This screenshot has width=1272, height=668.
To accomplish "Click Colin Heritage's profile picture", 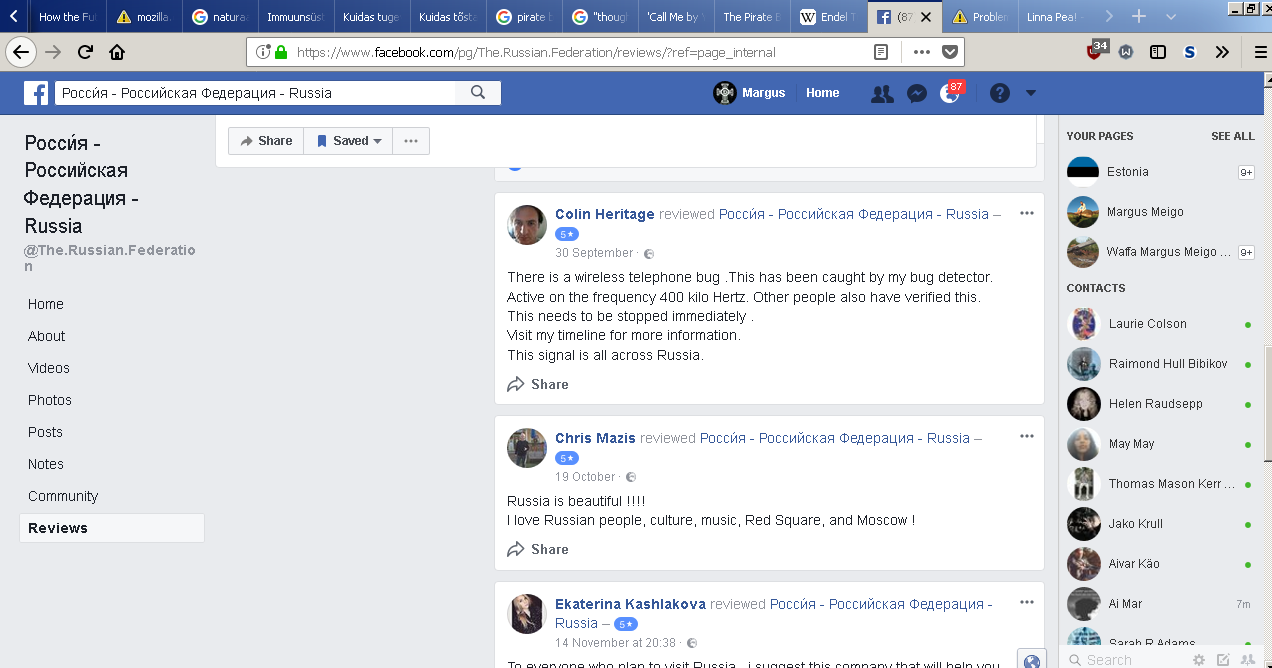I will (526, 225).
